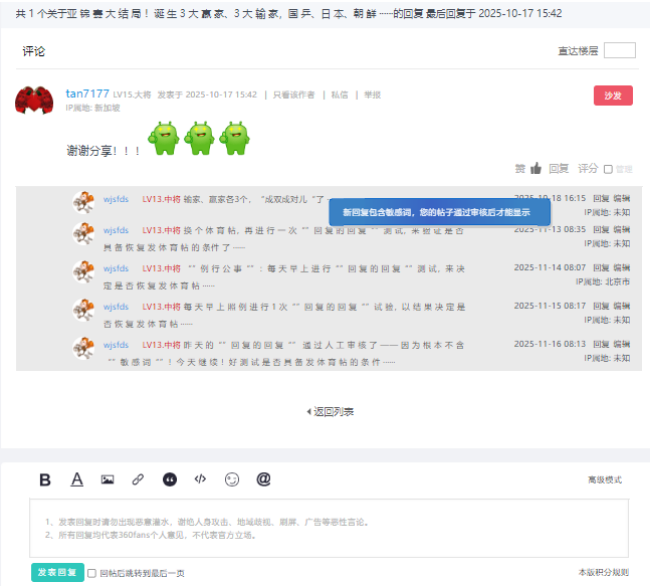Focus the 直达楼层 floor number box
This screenshot has height=588, width=652.
[619, 50]
